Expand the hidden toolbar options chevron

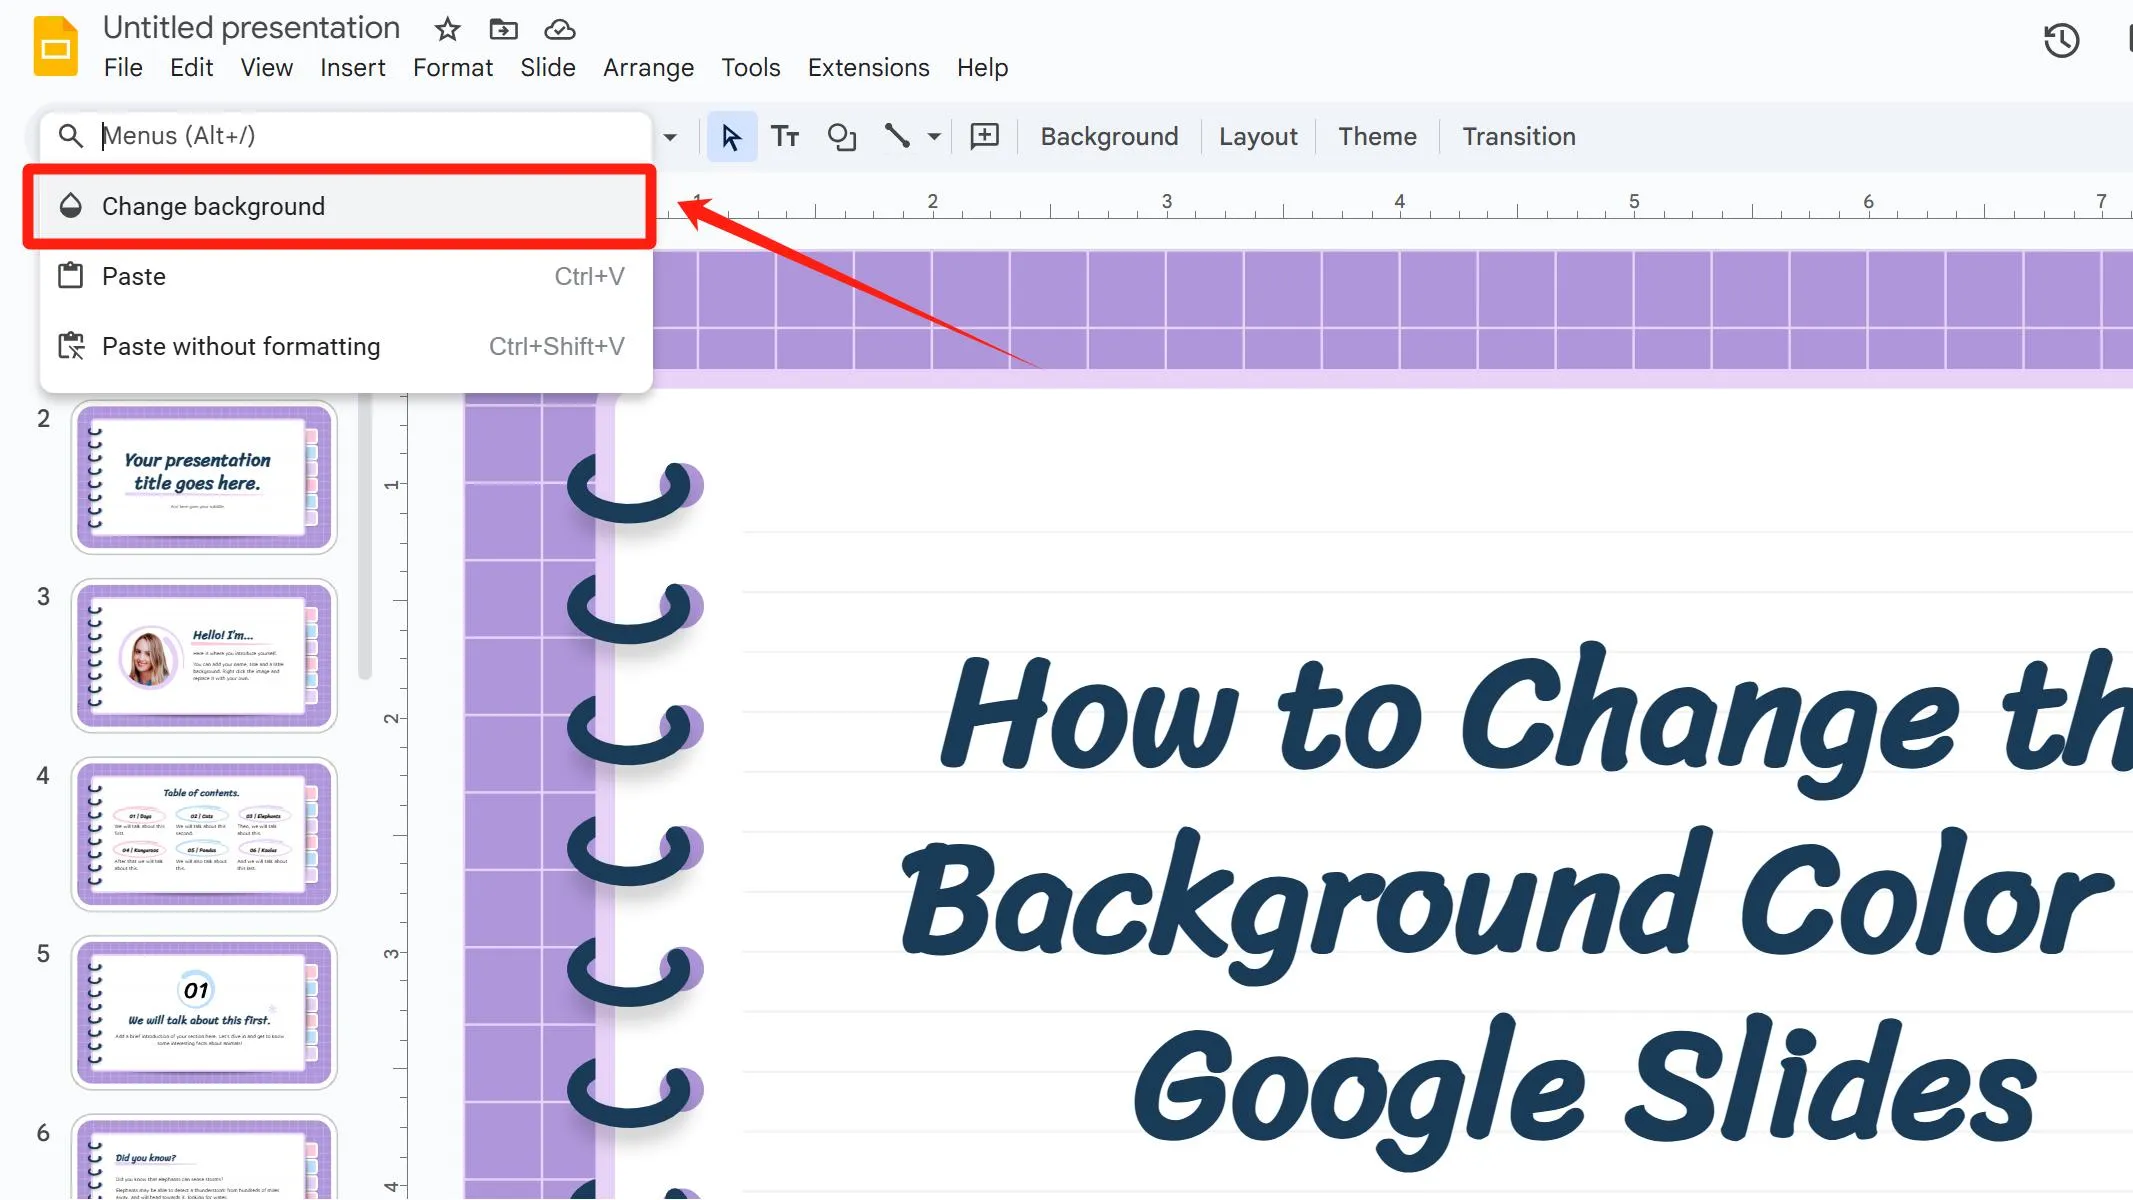pos(671,136)
